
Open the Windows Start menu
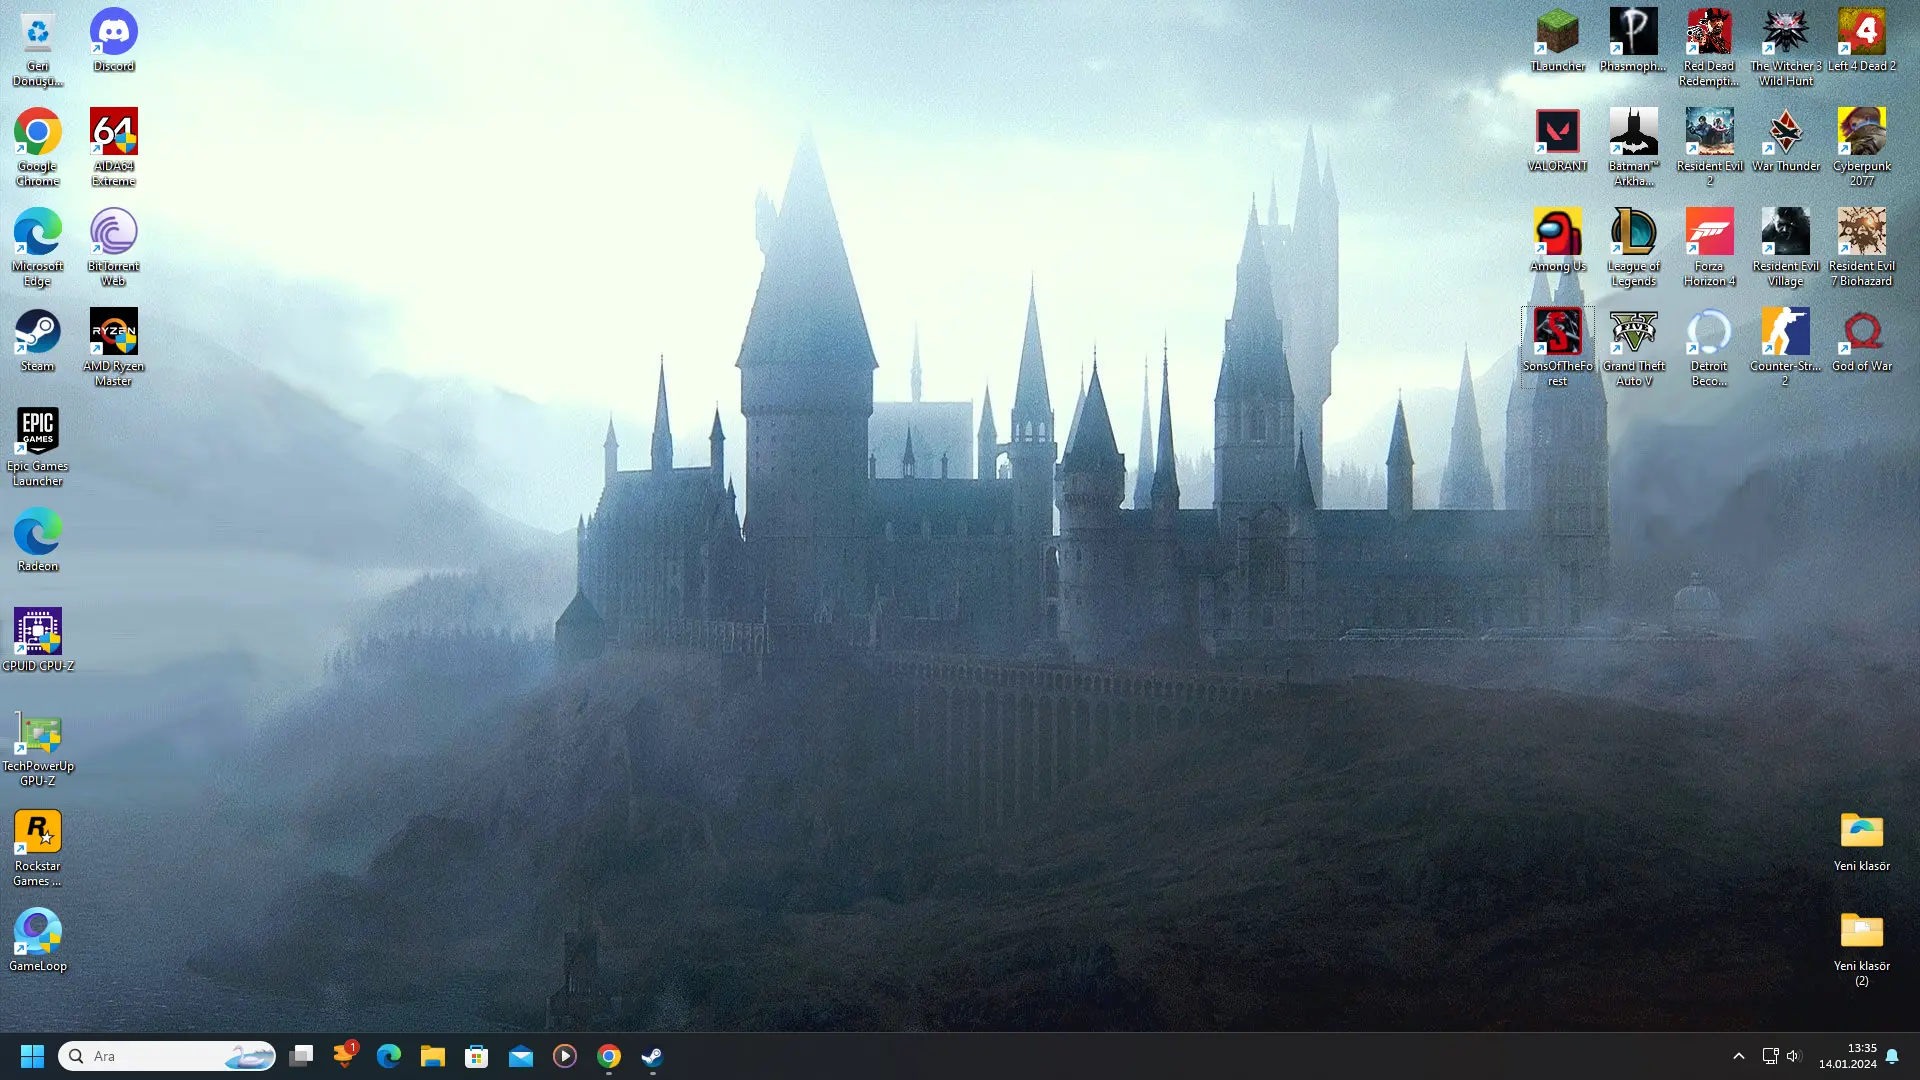tap(32, 1056)
